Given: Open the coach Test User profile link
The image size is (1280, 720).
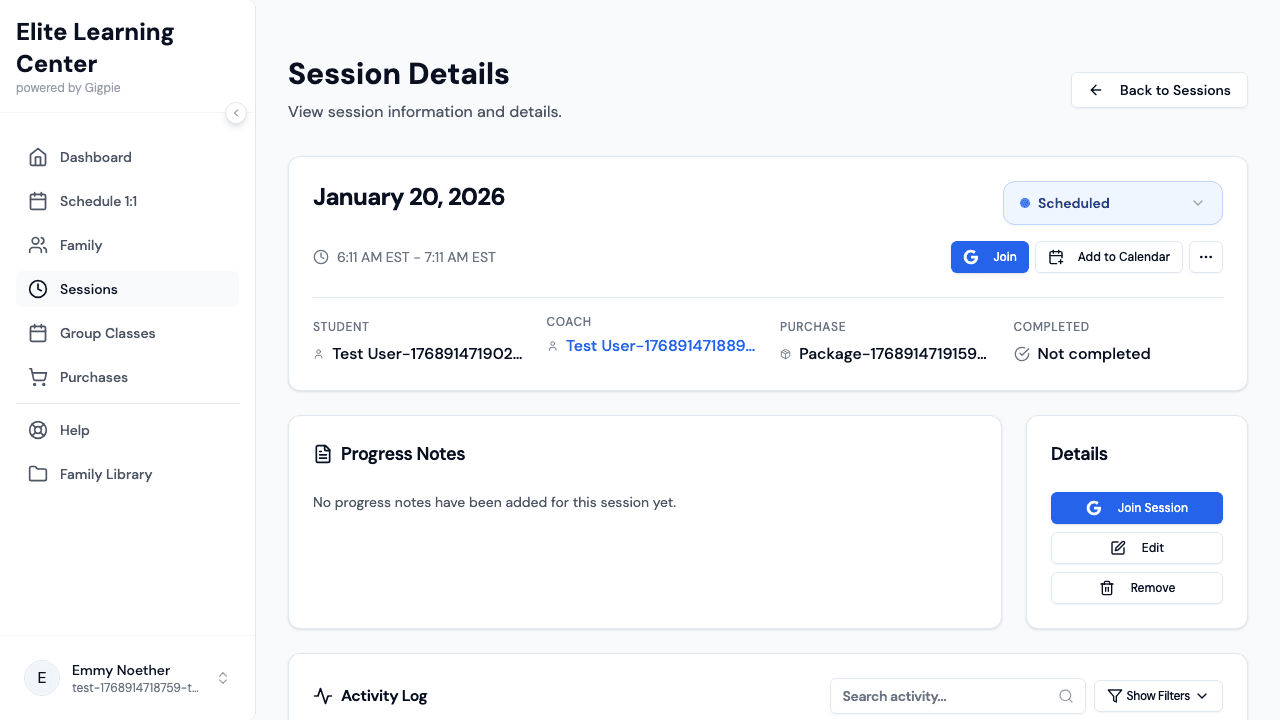Looking at the screenshot, I should point(660,345).
